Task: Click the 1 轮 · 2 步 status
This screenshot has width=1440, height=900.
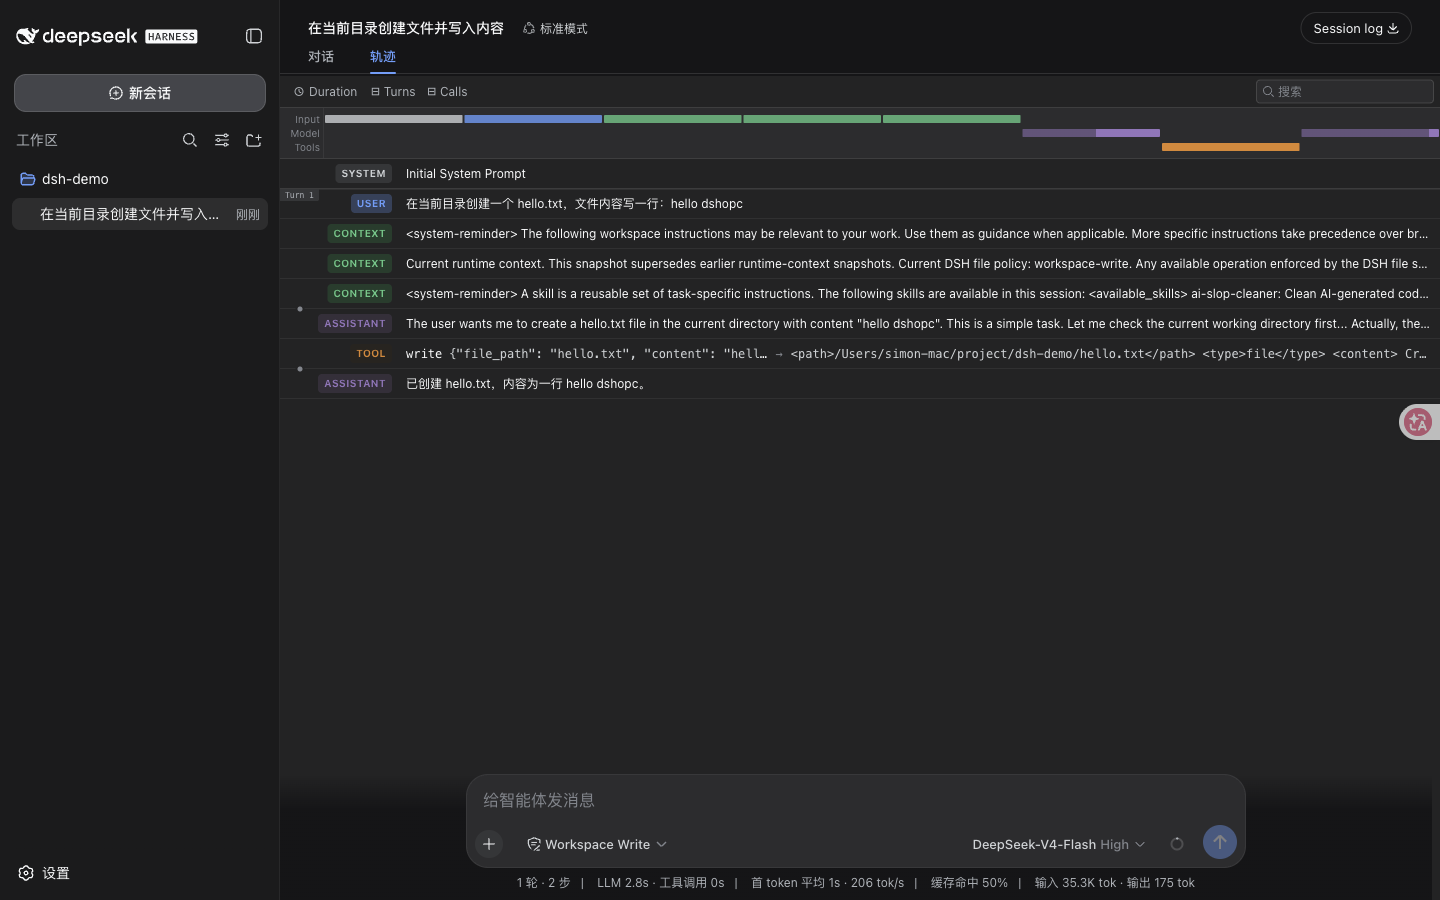Action: [x=543, y=883]
